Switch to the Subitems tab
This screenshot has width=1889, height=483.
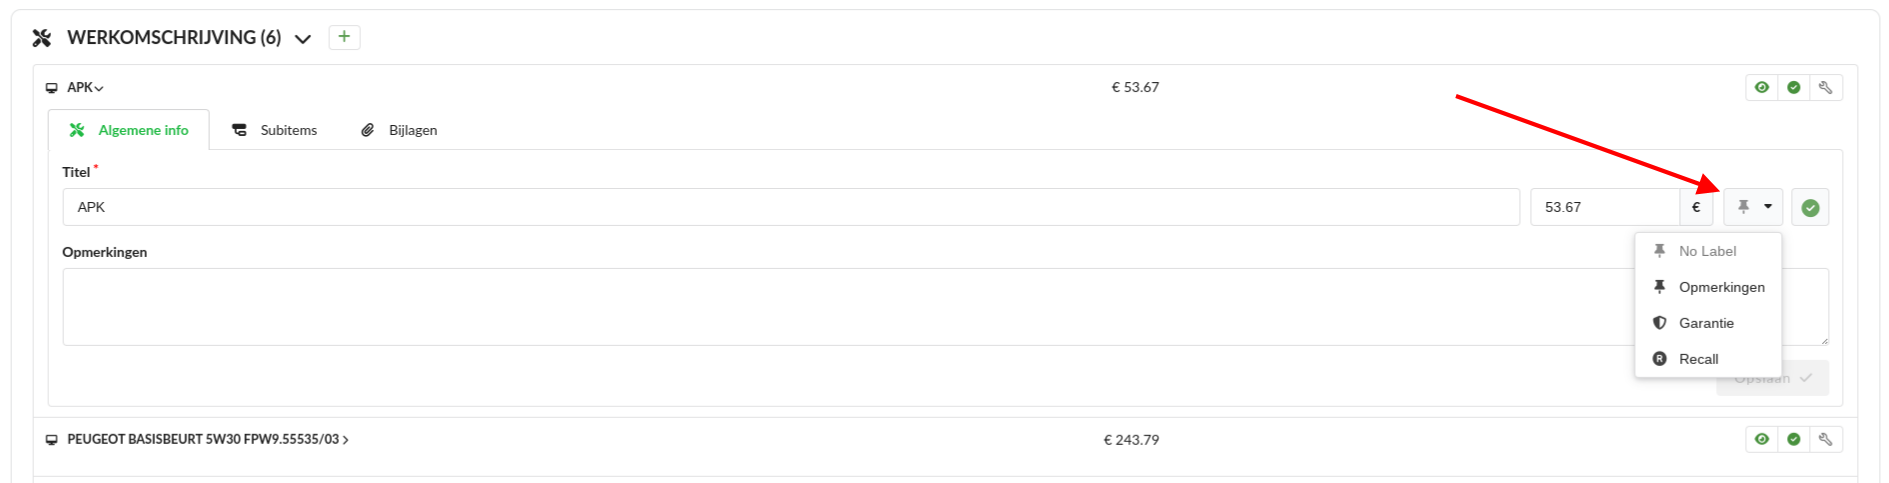click(275, 130)
